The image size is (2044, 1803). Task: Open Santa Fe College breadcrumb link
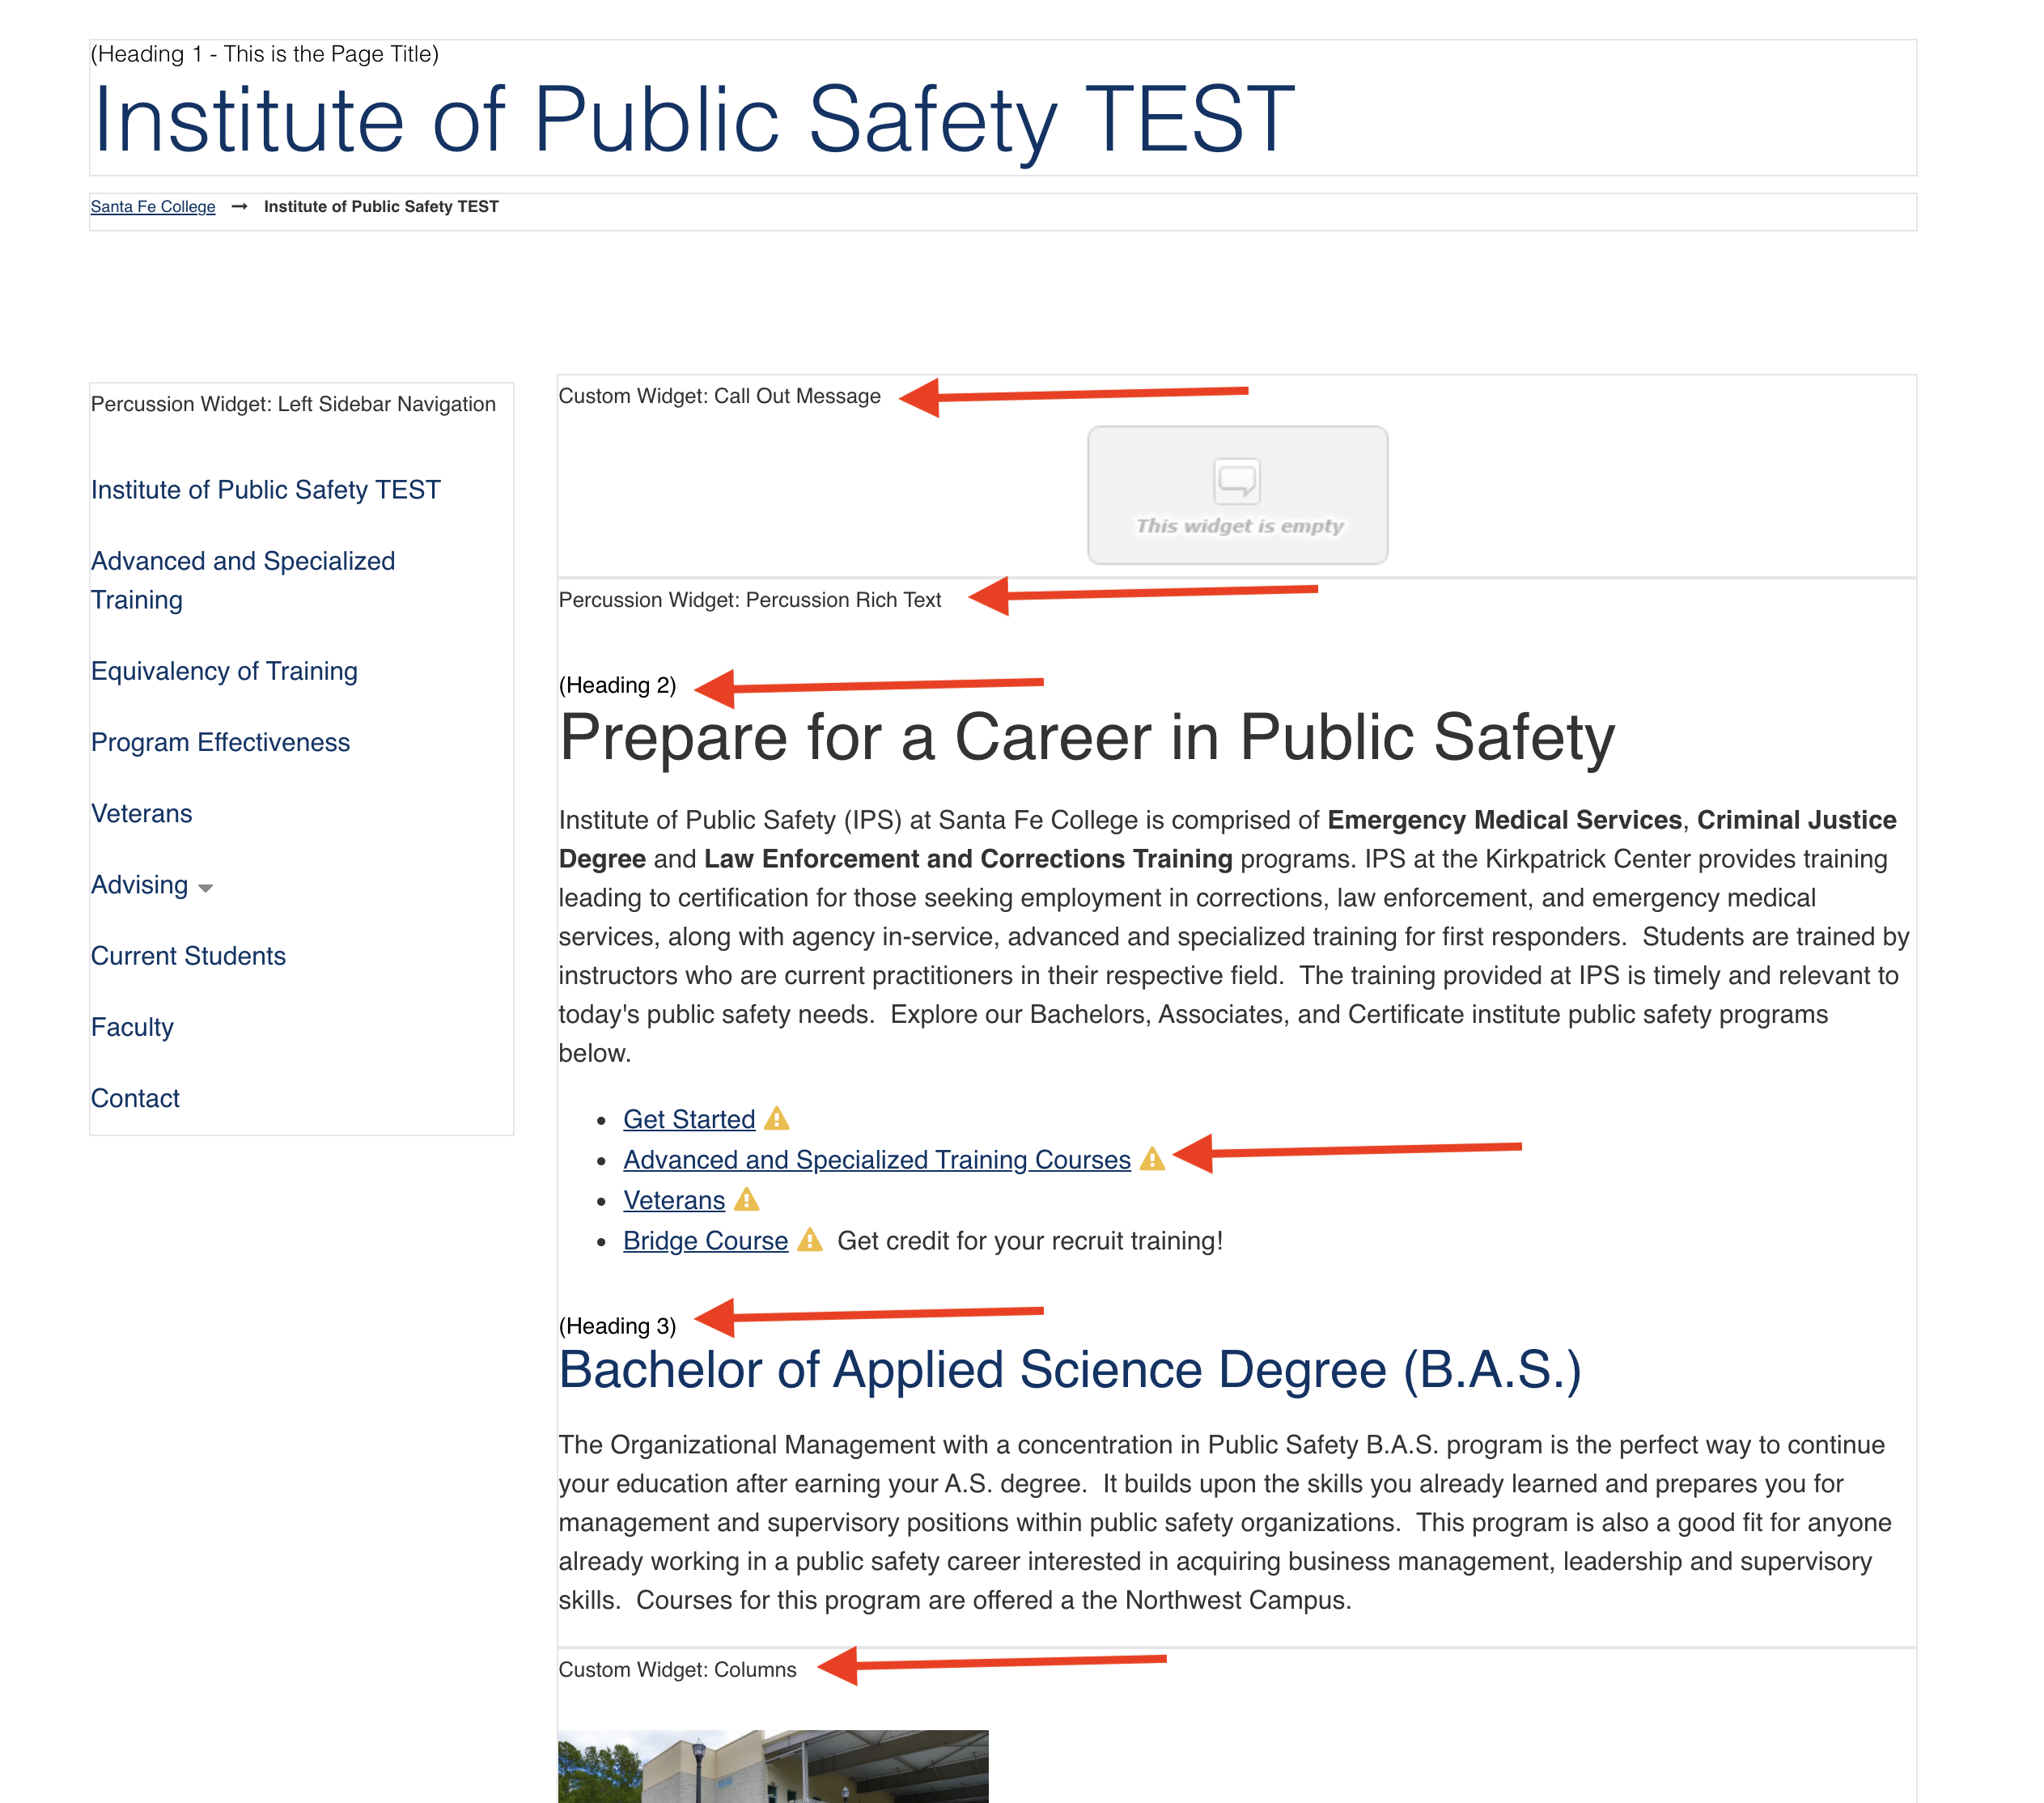click(153, 207)
